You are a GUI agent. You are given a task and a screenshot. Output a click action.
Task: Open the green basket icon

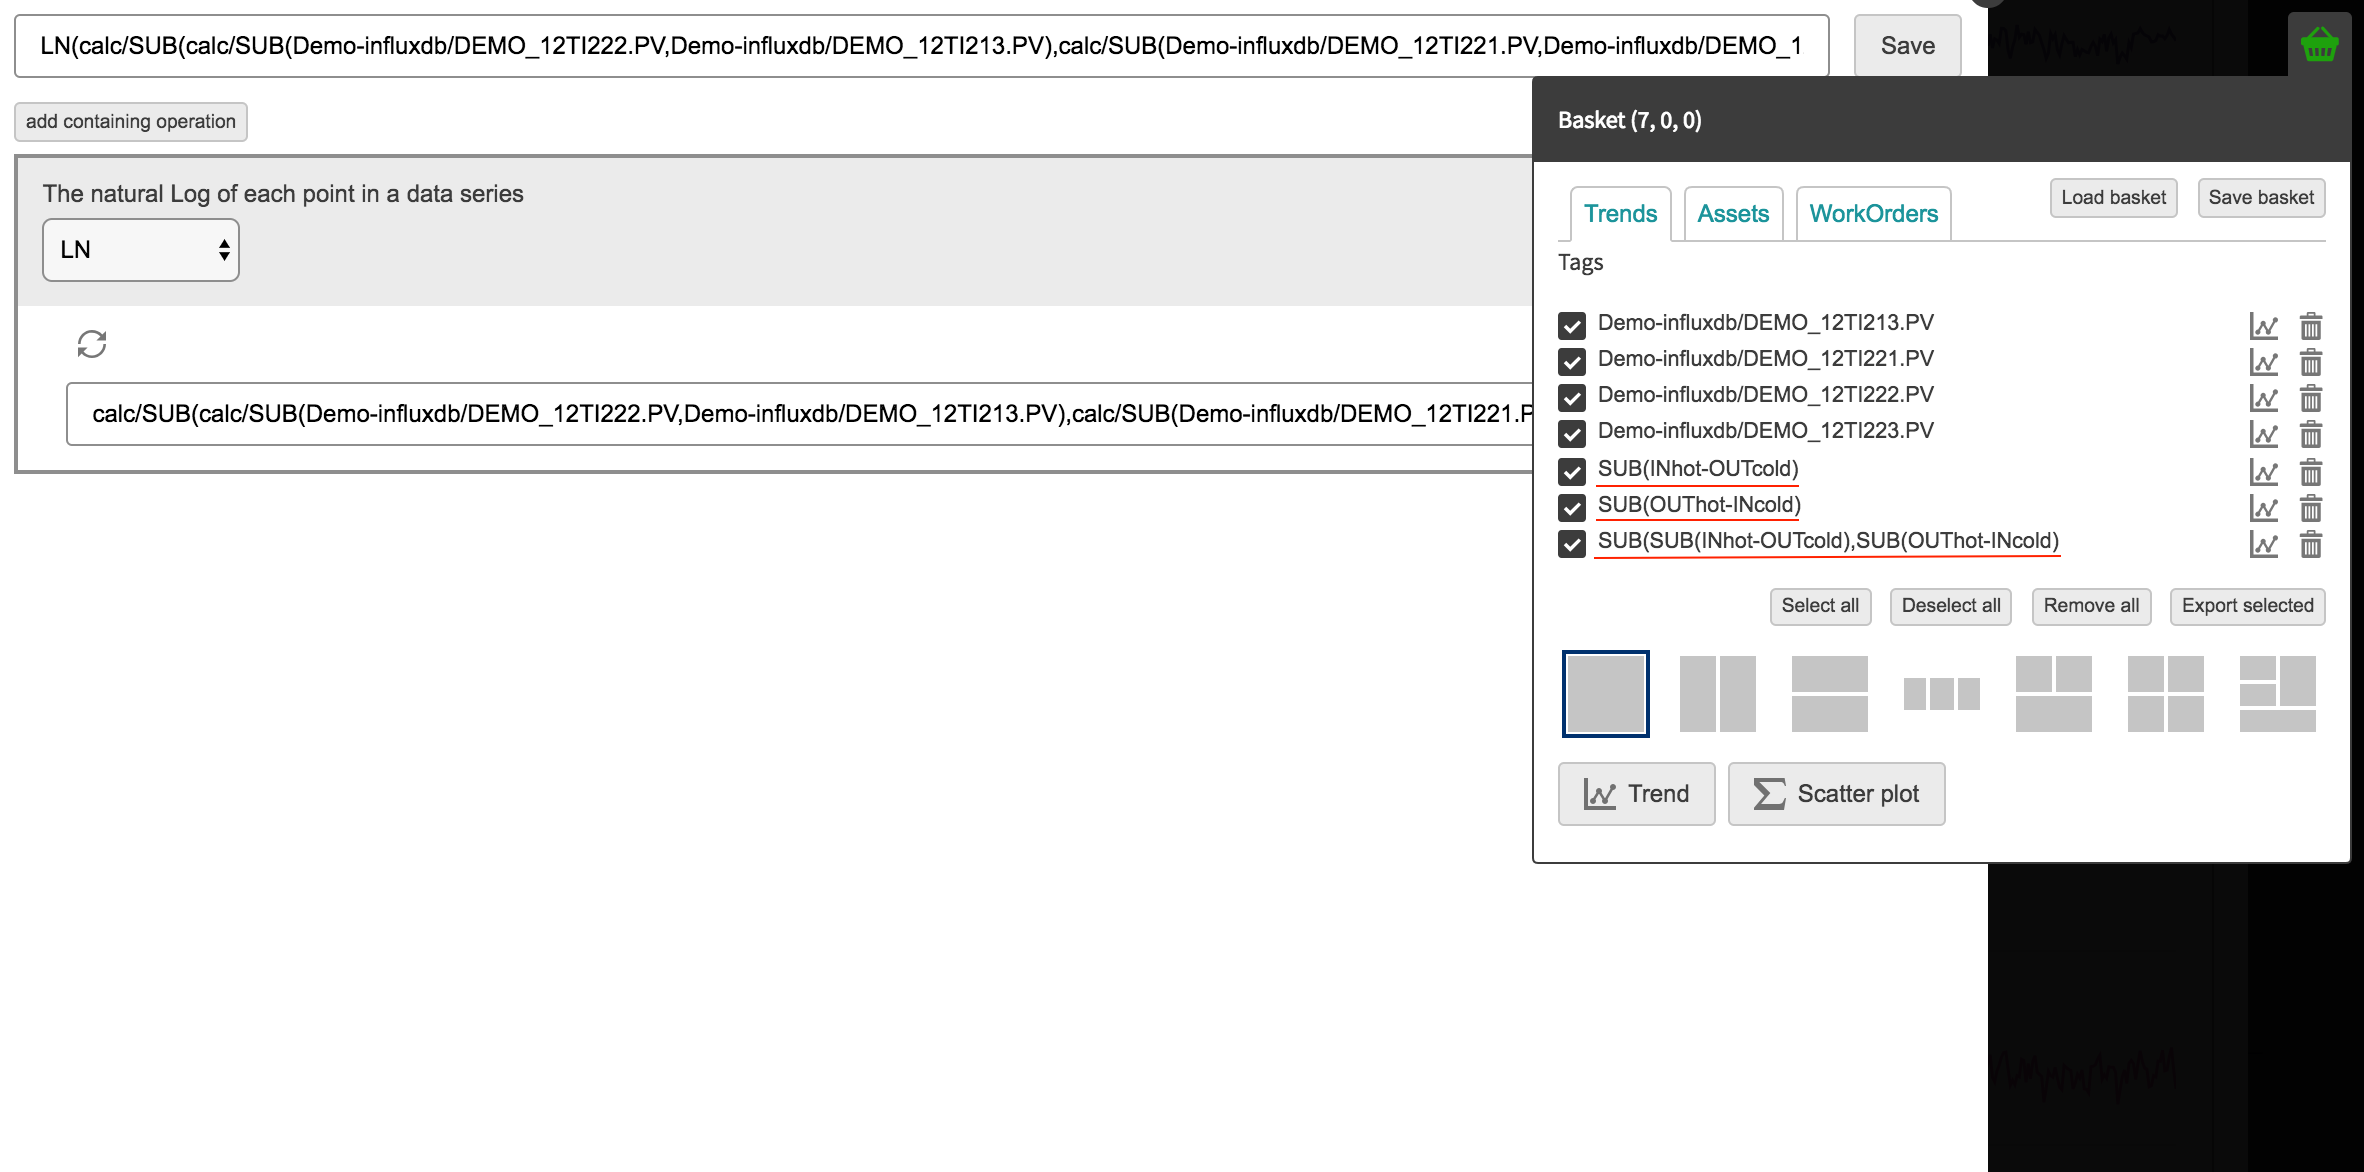point(2319,45)
